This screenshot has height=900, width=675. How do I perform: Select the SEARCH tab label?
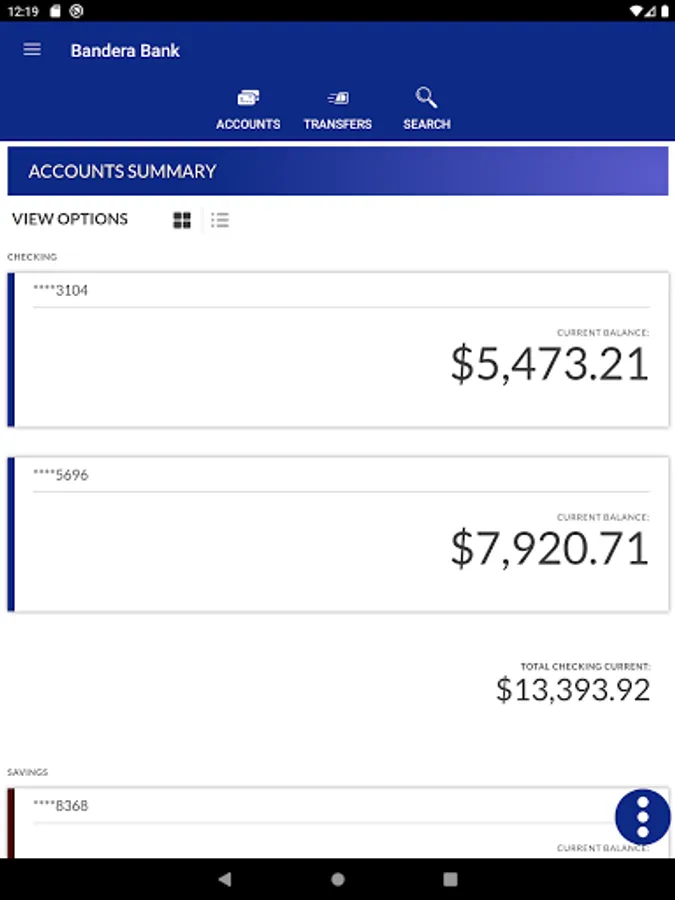click(x=426, y=124)
